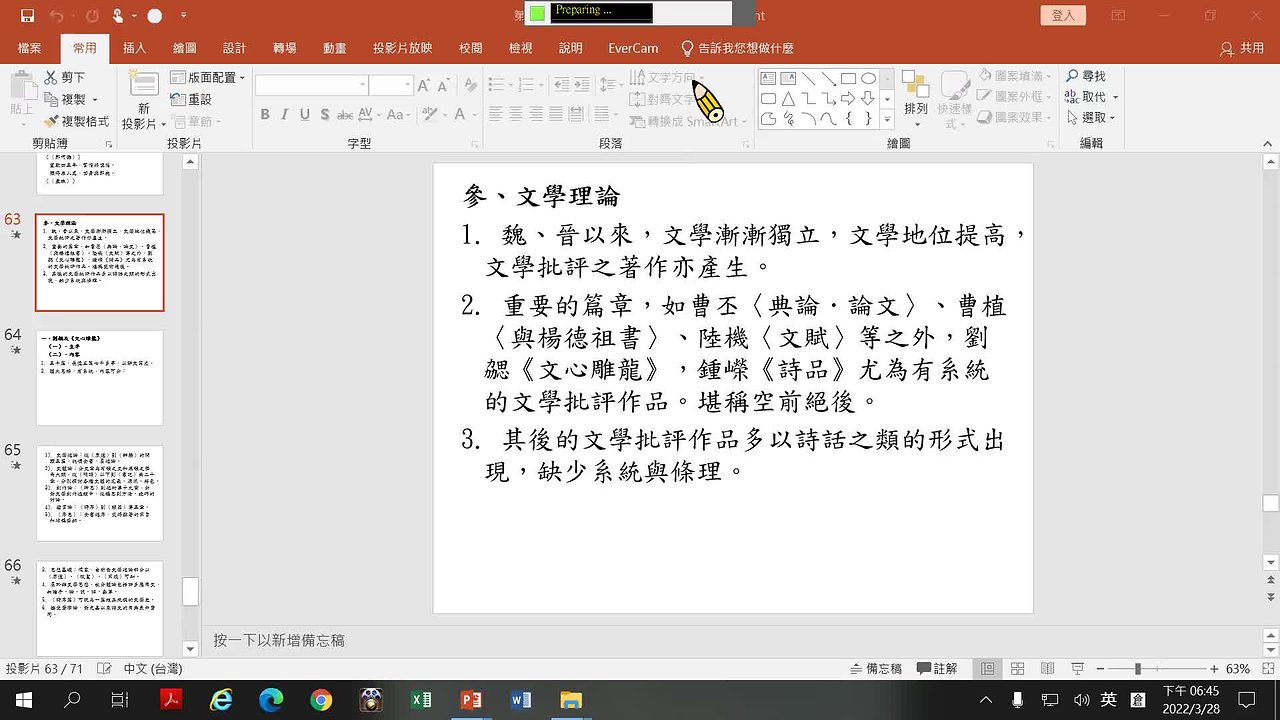Expand the 版面配置 layout dropdown

coord(208,77)
